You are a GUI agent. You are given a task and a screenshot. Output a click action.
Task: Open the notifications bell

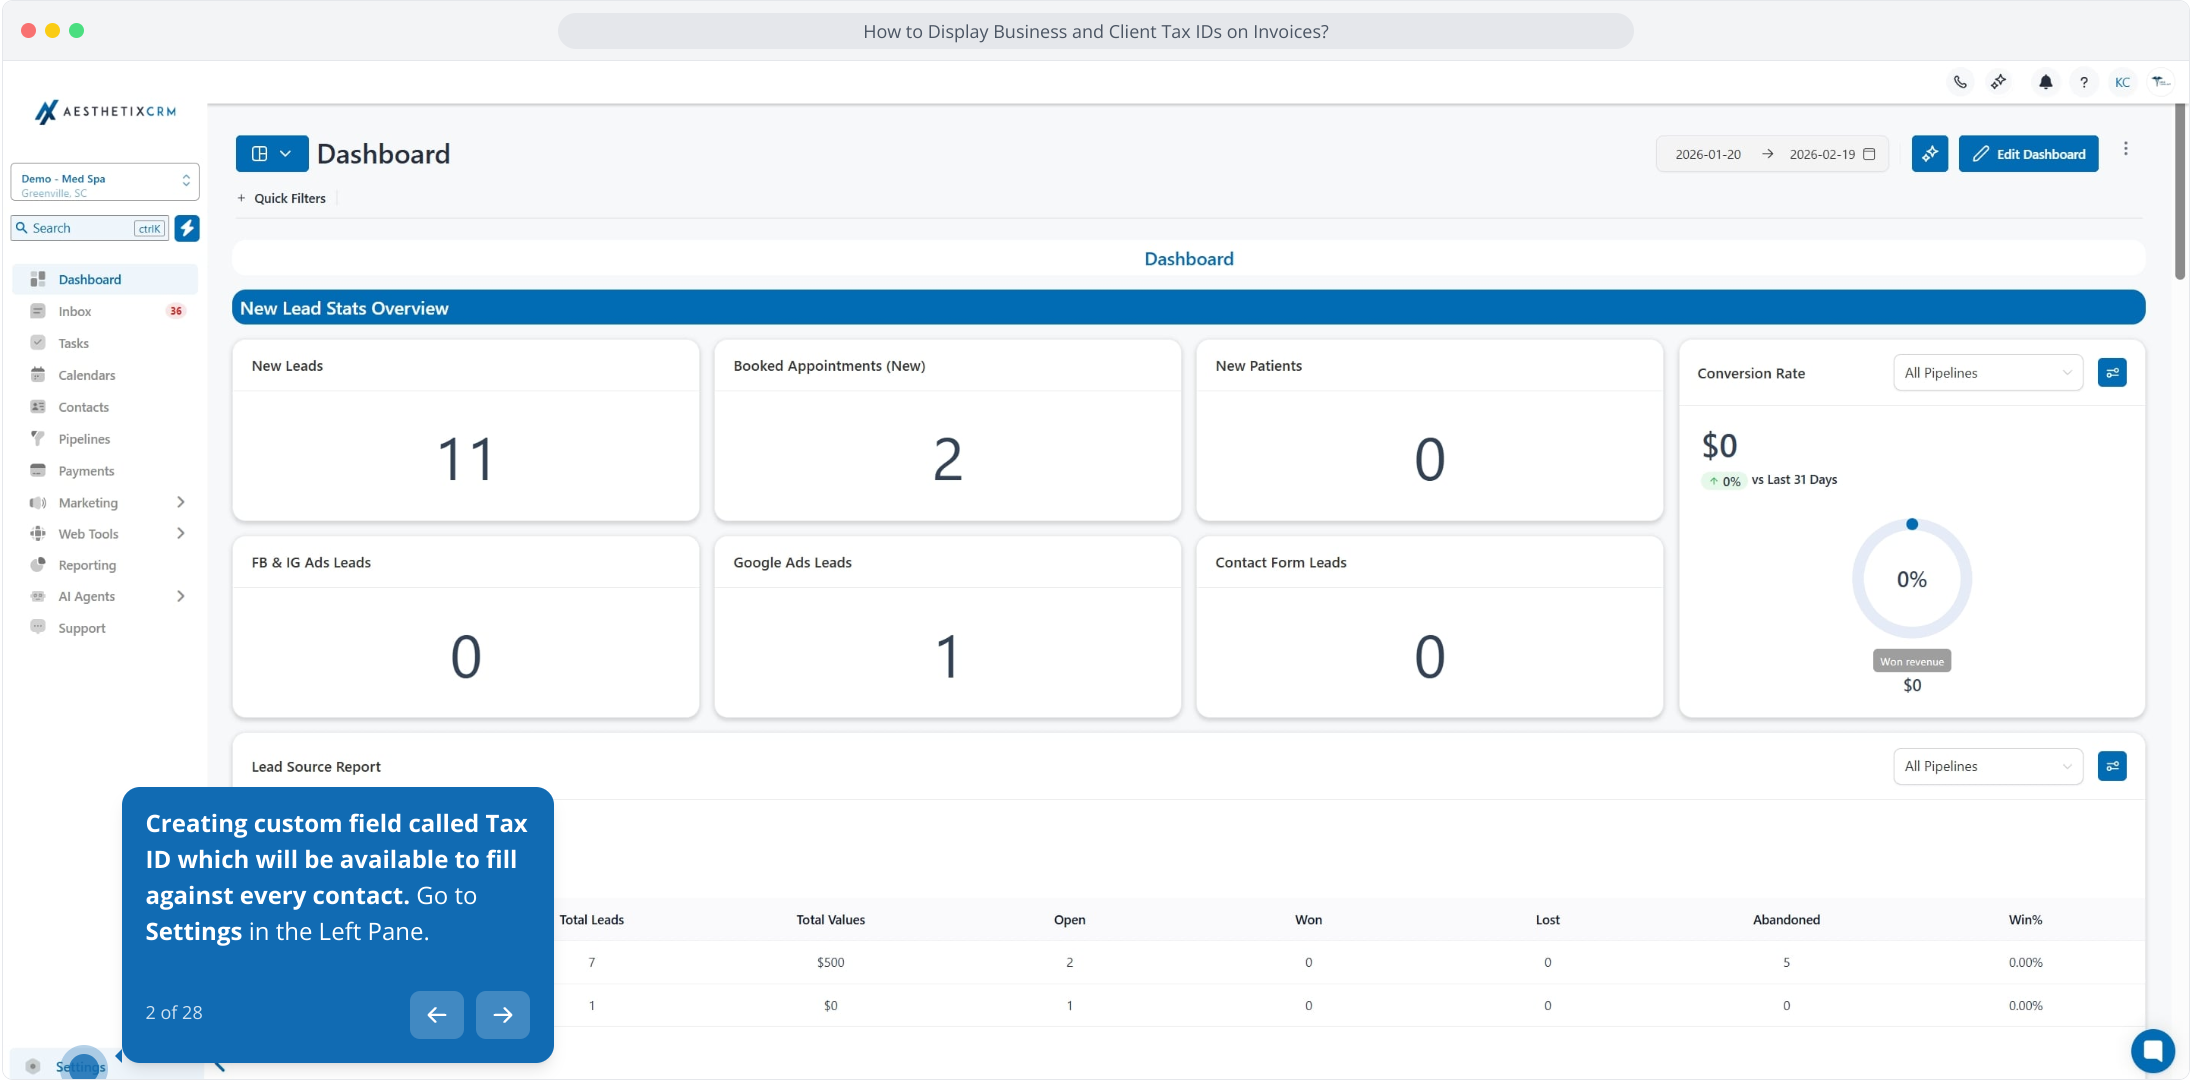(x=2045, y=82)
